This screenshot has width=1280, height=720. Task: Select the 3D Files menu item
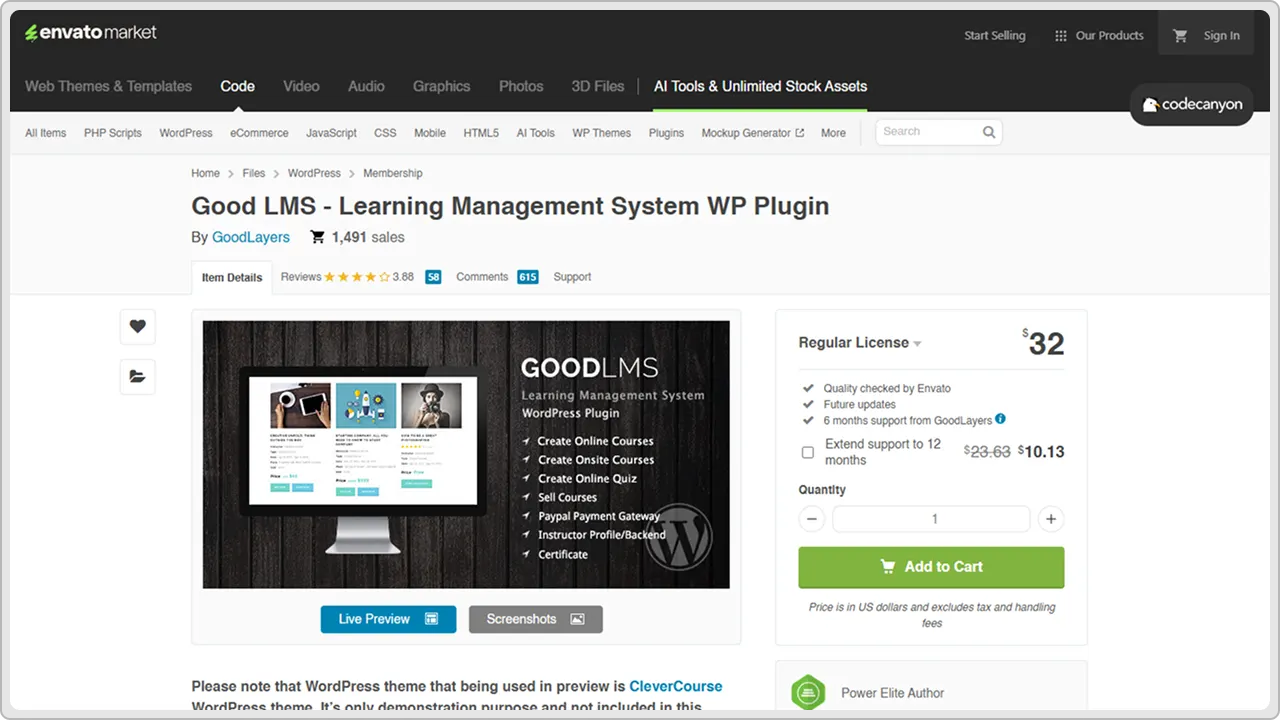pyautogui.click(x=598, y=87)
